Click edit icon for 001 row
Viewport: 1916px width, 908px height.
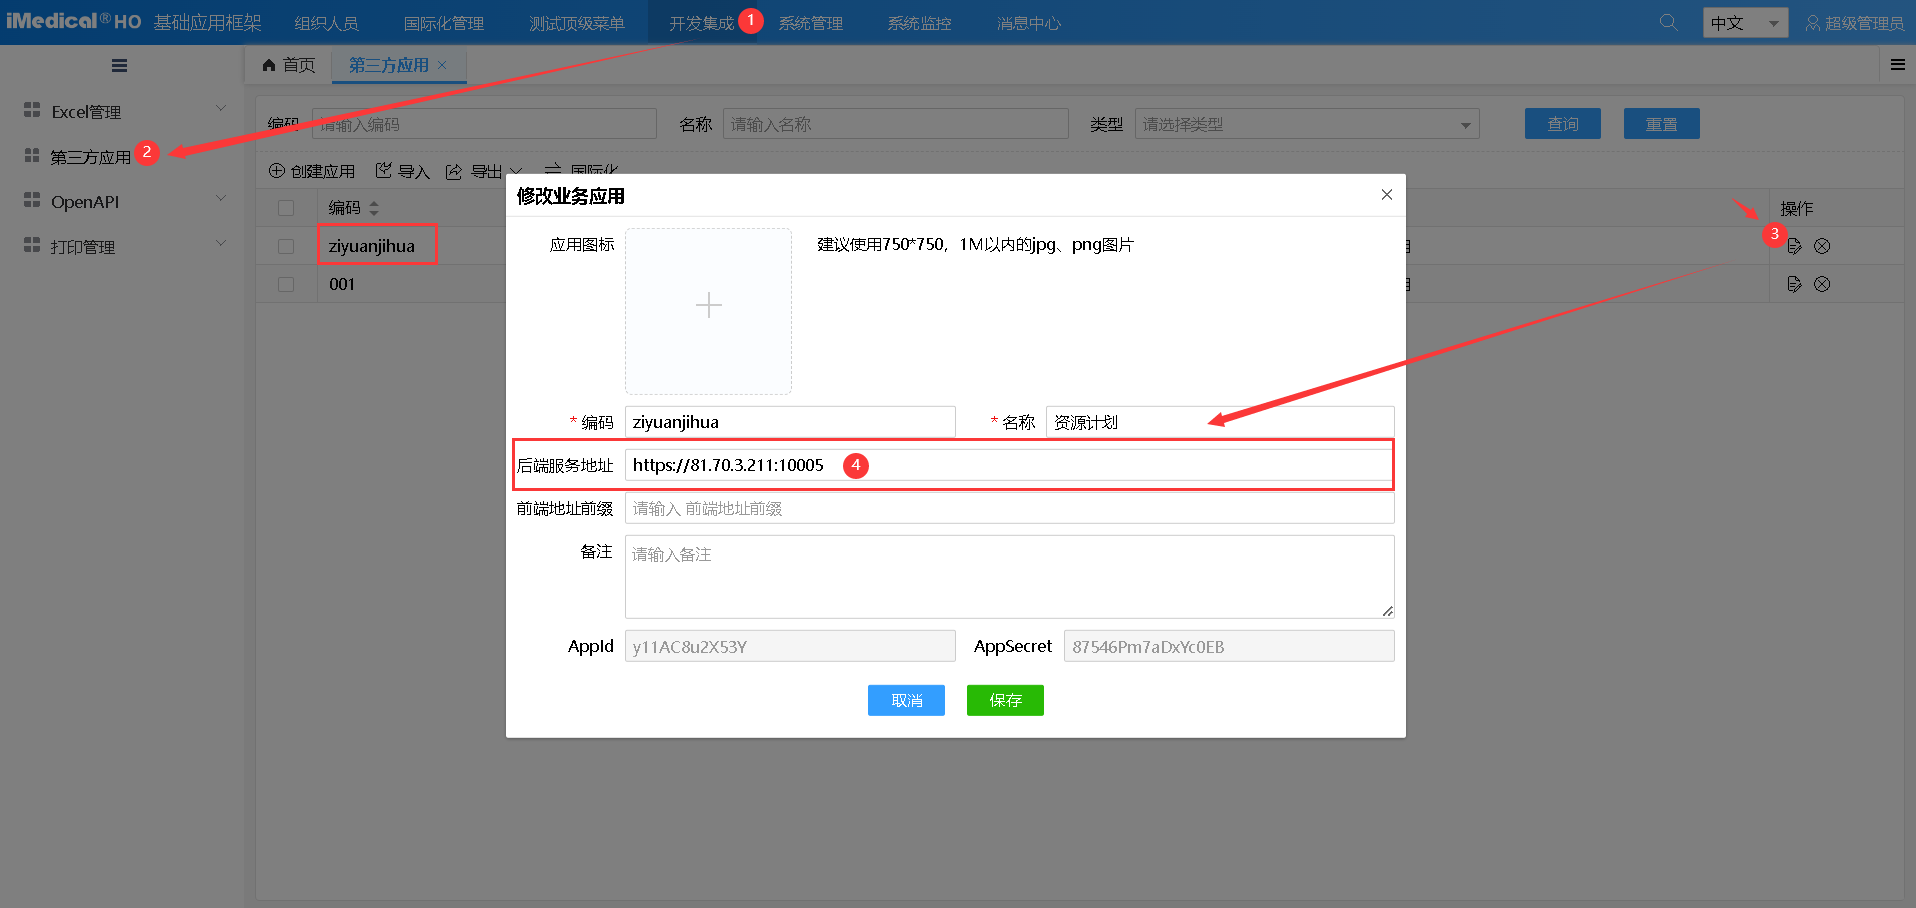[1794, 284]
